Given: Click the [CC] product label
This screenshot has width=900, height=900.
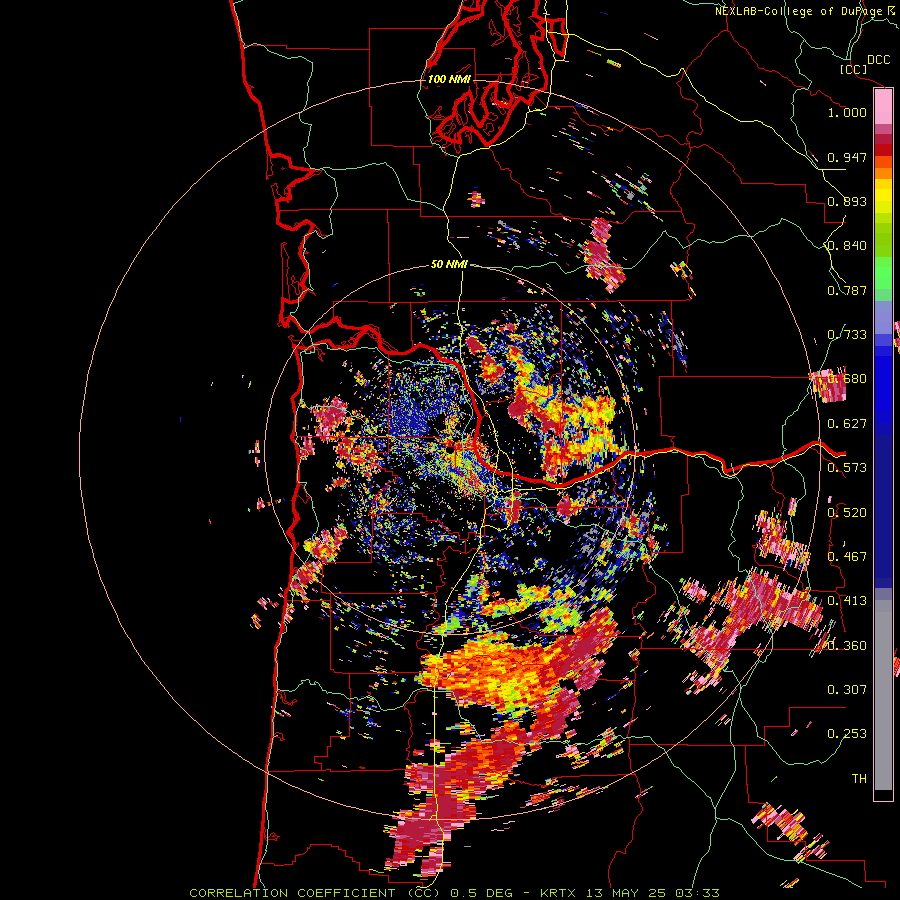Looking at the screenshot, I should click(x=853, y=69).
